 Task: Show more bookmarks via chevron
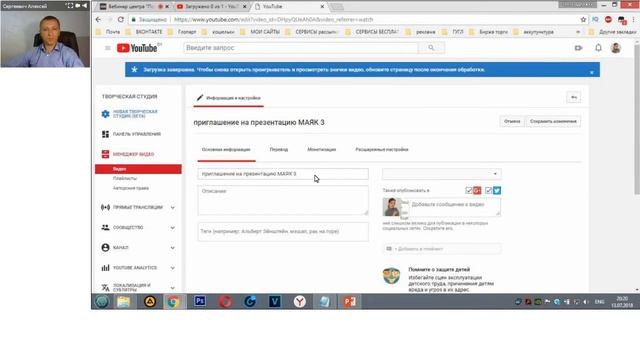tap(578, 32)
